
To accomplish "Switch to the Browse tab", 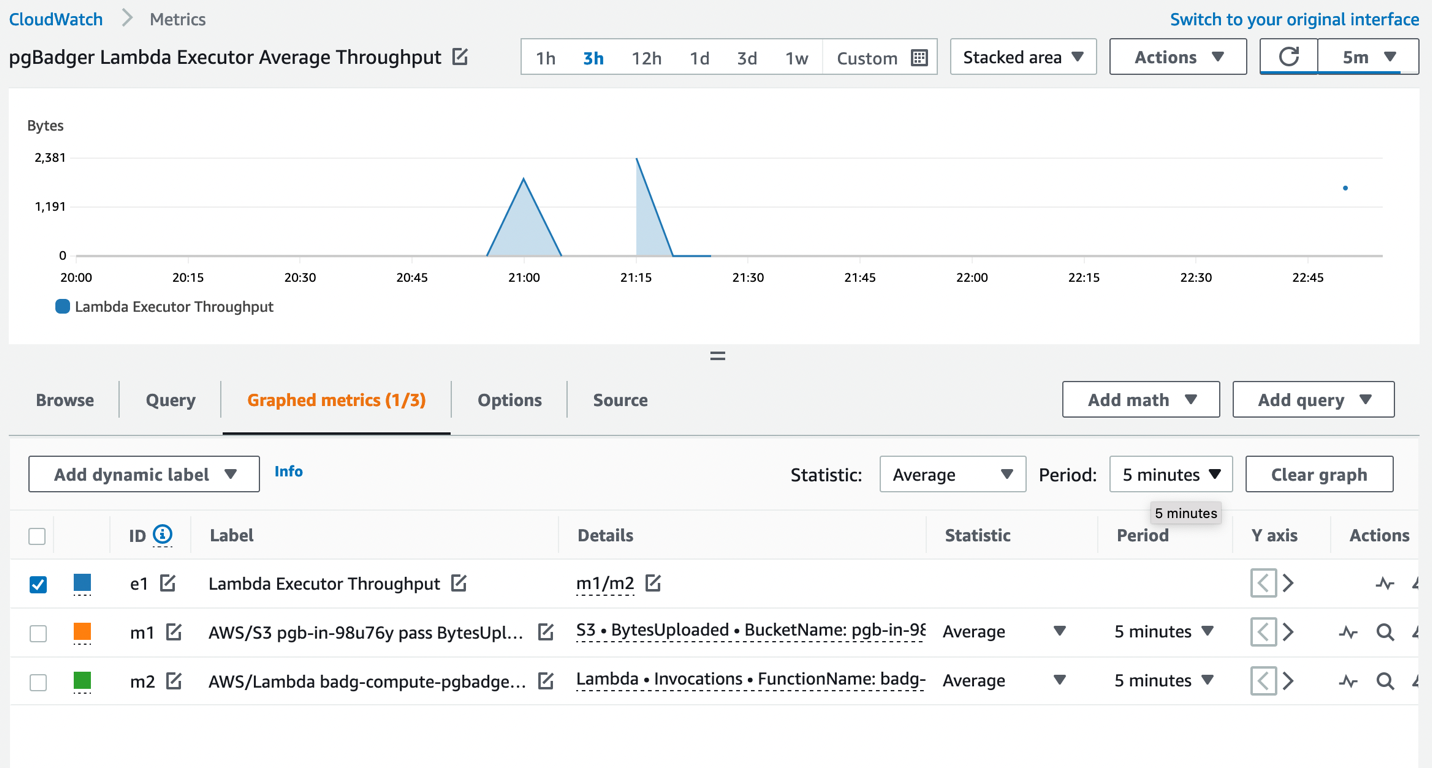I will pos(65,400).
